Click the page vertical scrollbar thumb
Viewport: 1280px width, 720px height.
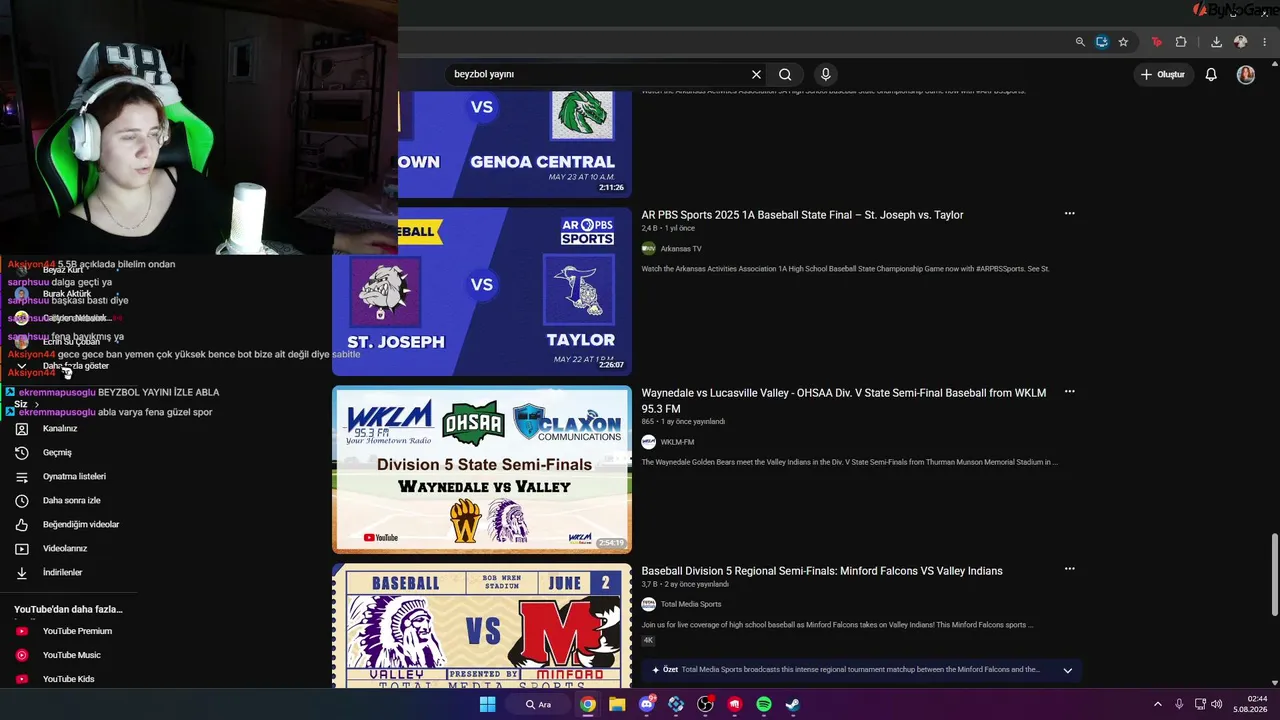1274,575
